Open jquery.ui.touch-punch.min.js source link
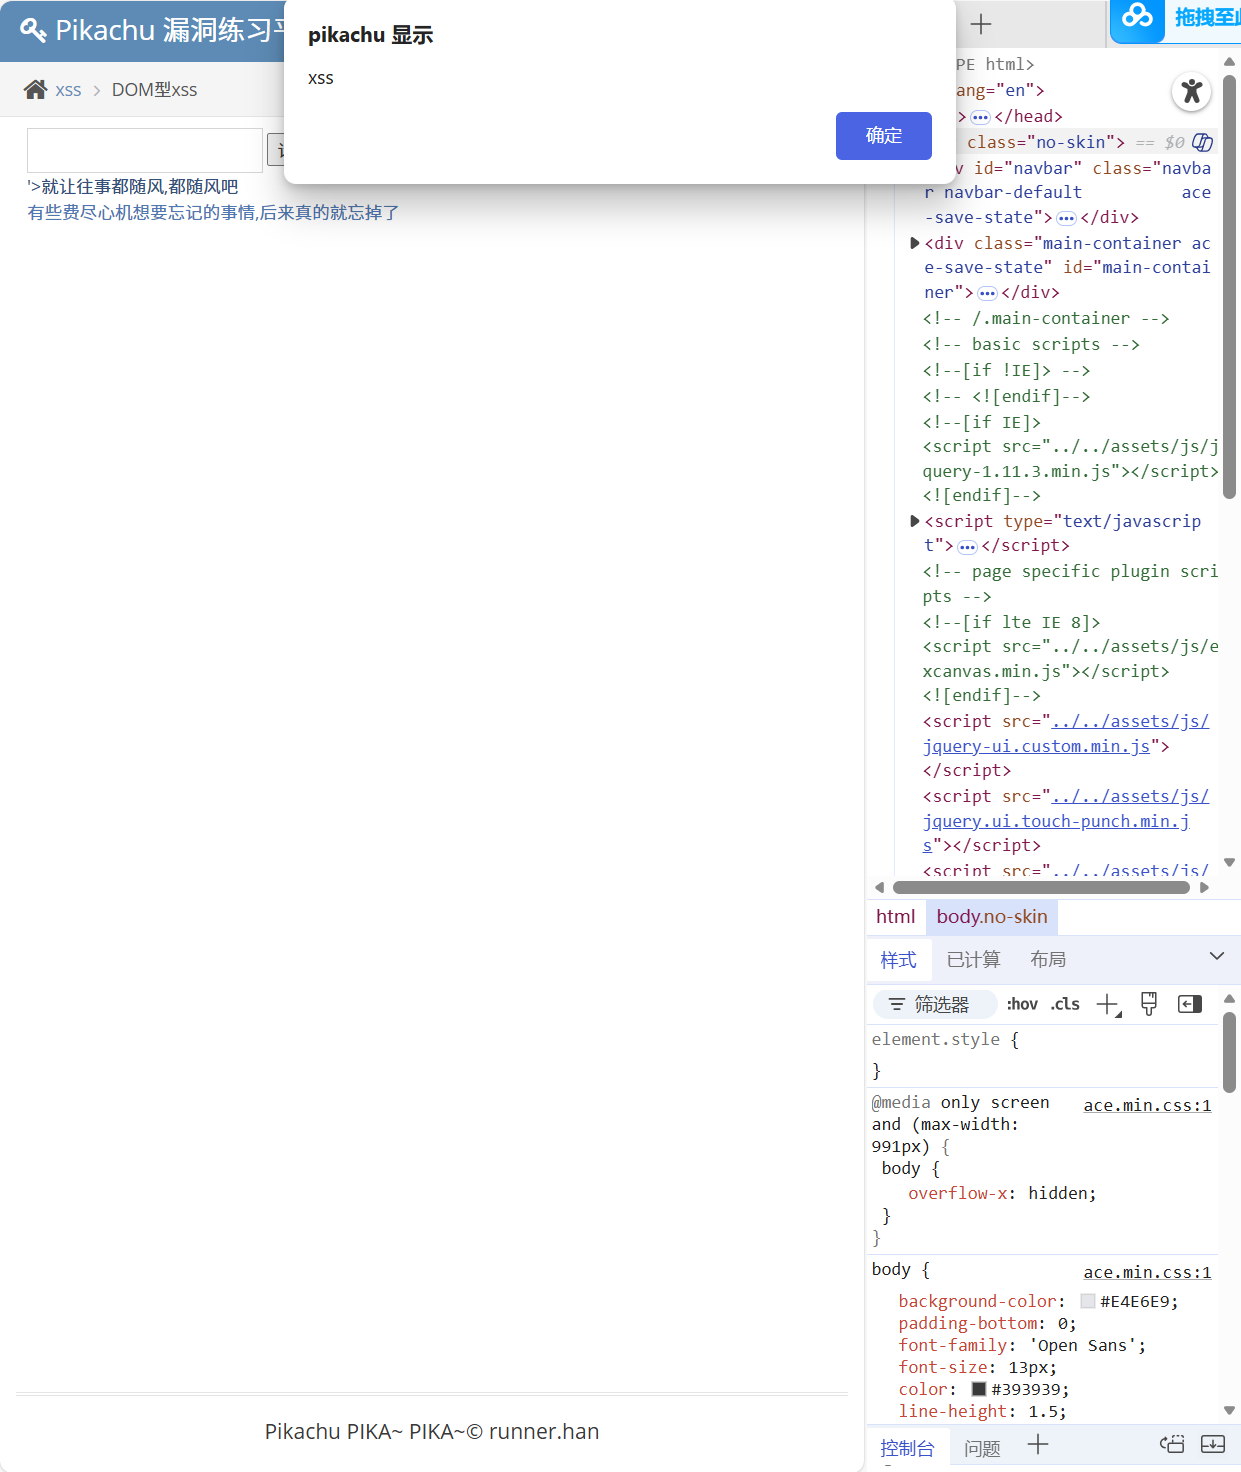Screen dimensions: 1241x1472 [x=1066, y=821]
